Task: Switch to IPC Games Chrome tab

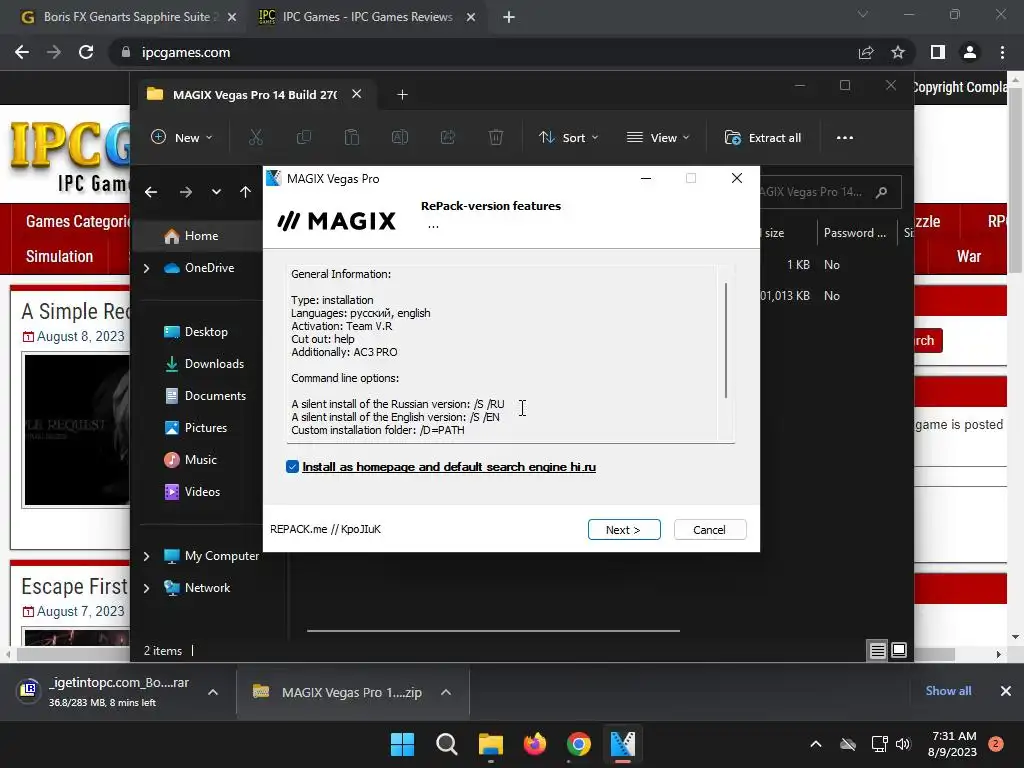Action: coord(368,17)
